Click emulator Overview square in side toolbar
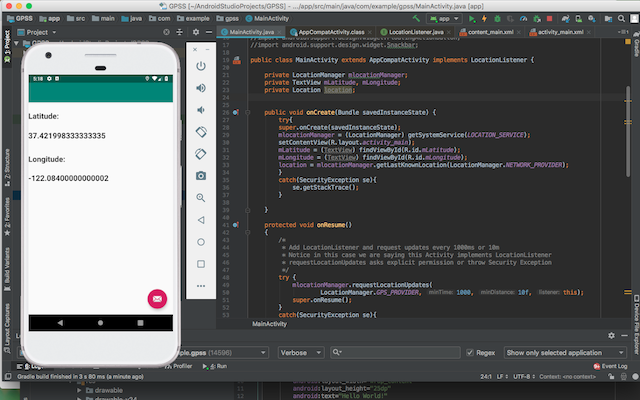The height and width of the screenshot is (400, 640). [201, 264]
